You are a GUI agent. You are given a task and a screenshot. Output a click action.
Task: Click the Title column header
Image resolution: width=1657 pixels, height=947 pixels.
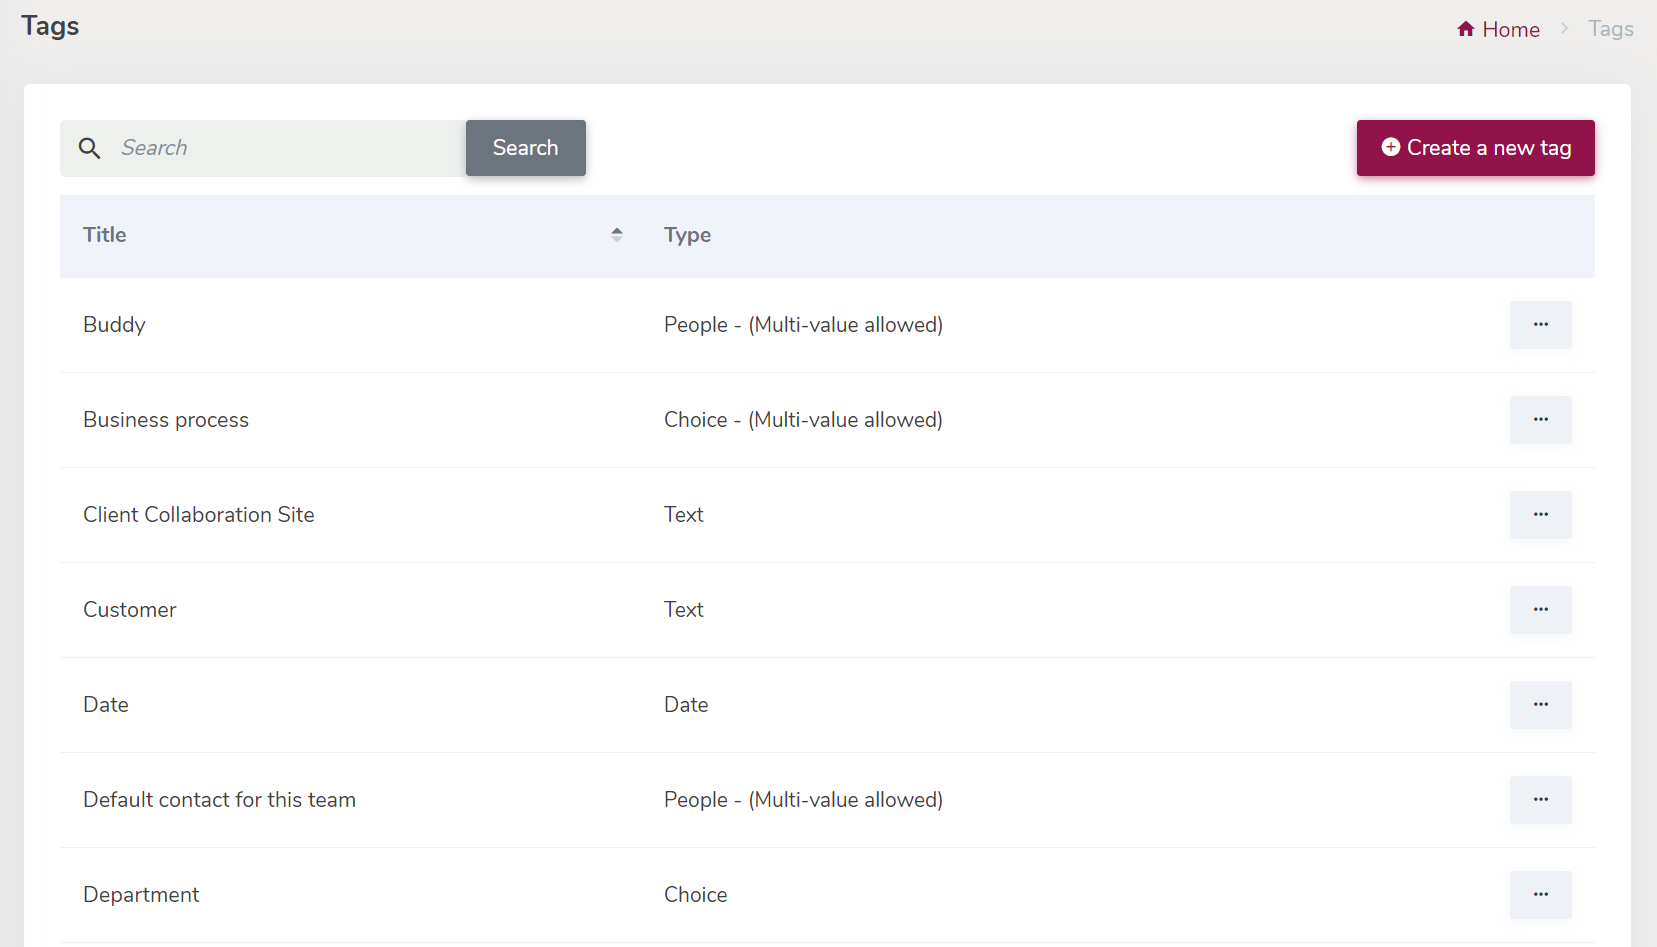click(104, 235)
